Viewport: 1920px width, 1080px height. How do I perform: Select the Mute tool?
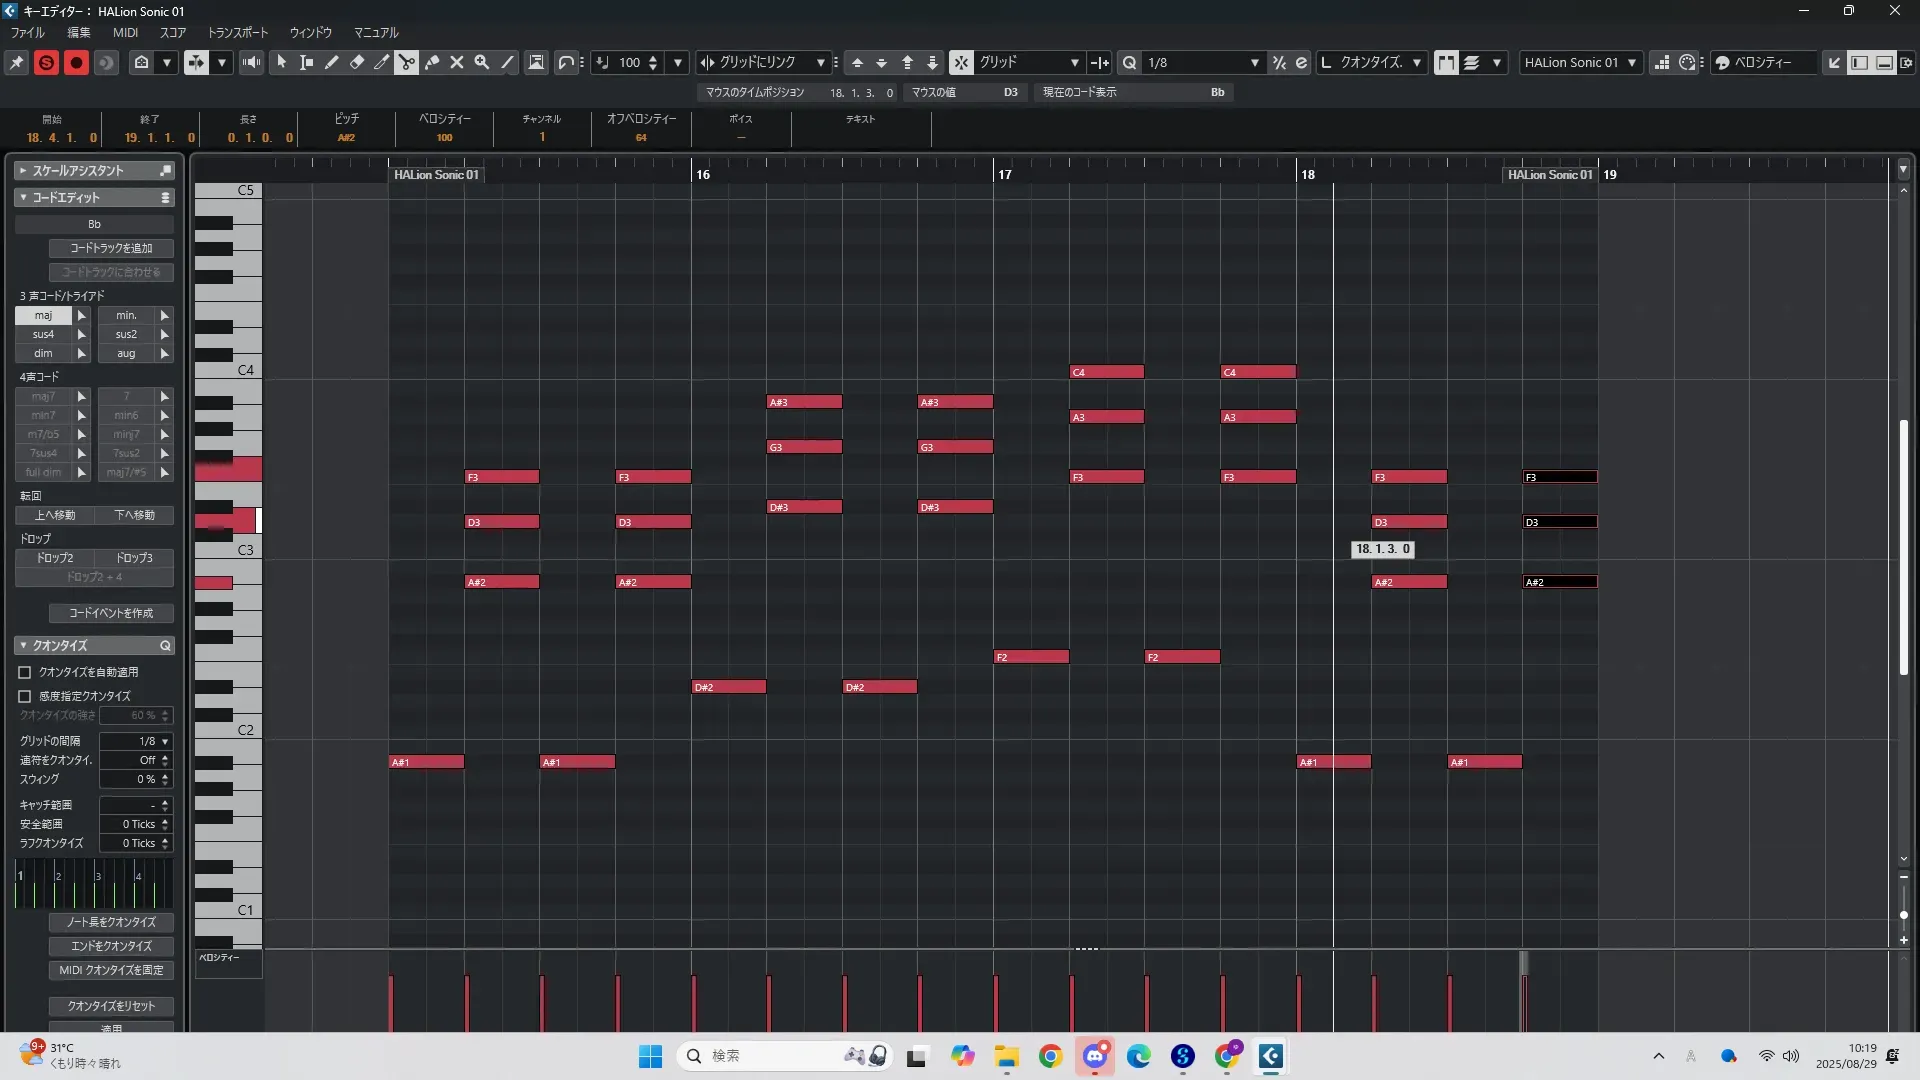457,62
